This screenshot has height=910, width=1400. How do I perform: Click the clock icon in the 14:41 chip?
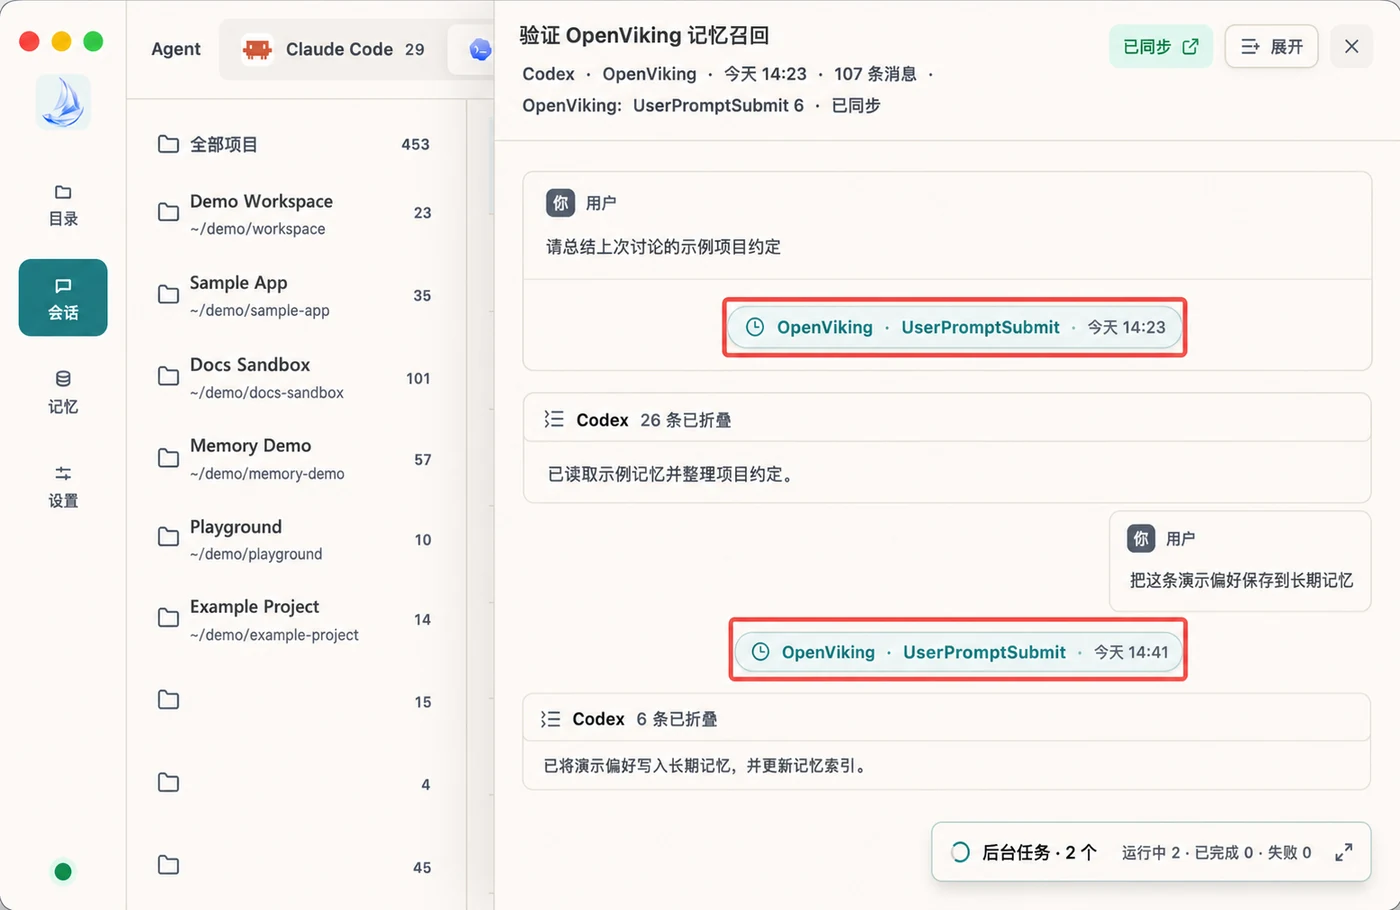[761, 652]
